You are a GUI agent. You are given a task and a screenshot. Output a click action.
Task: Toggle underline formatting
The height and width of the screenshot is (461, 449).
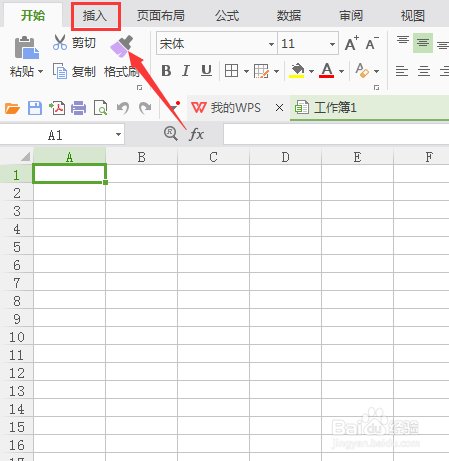click(x=206, y=71)
